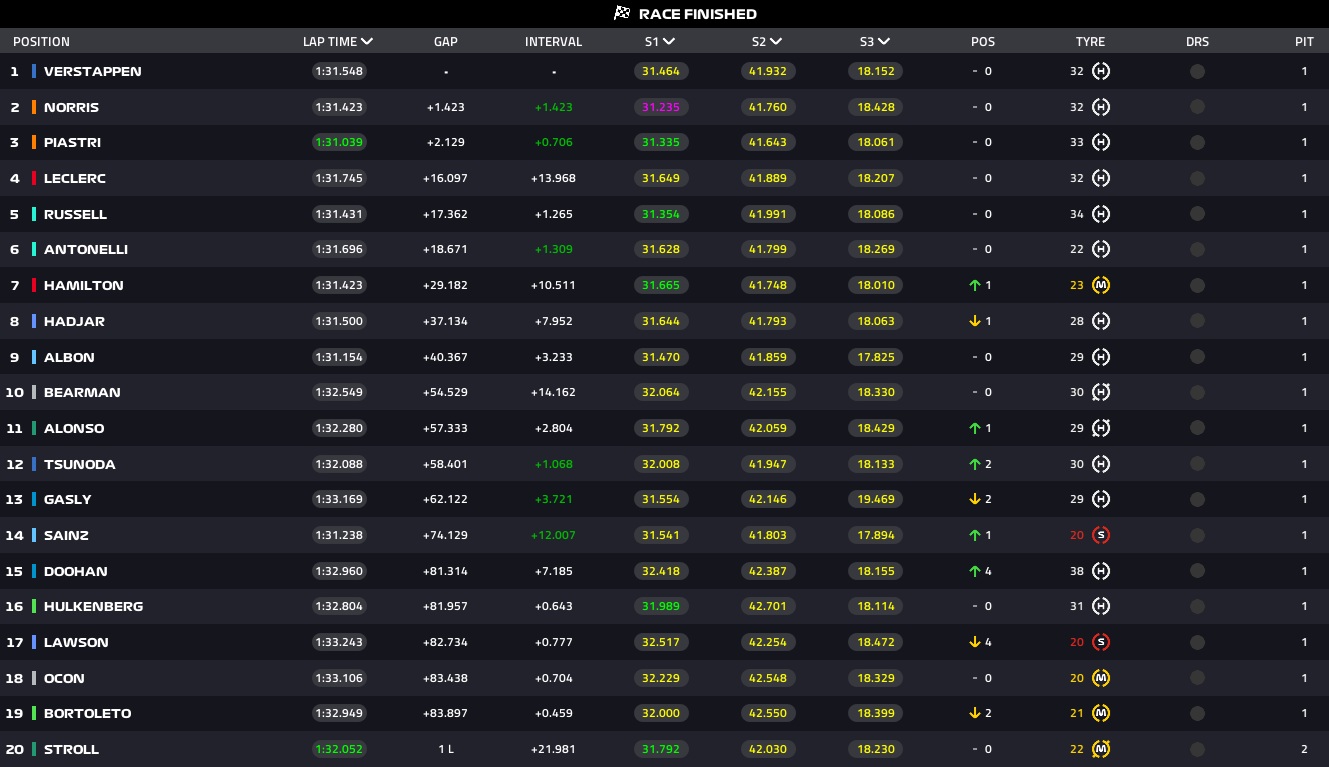1329x767 pixels.
Task: Click Albon's DRS indicator dot
Action: [x=1197, y=357]
